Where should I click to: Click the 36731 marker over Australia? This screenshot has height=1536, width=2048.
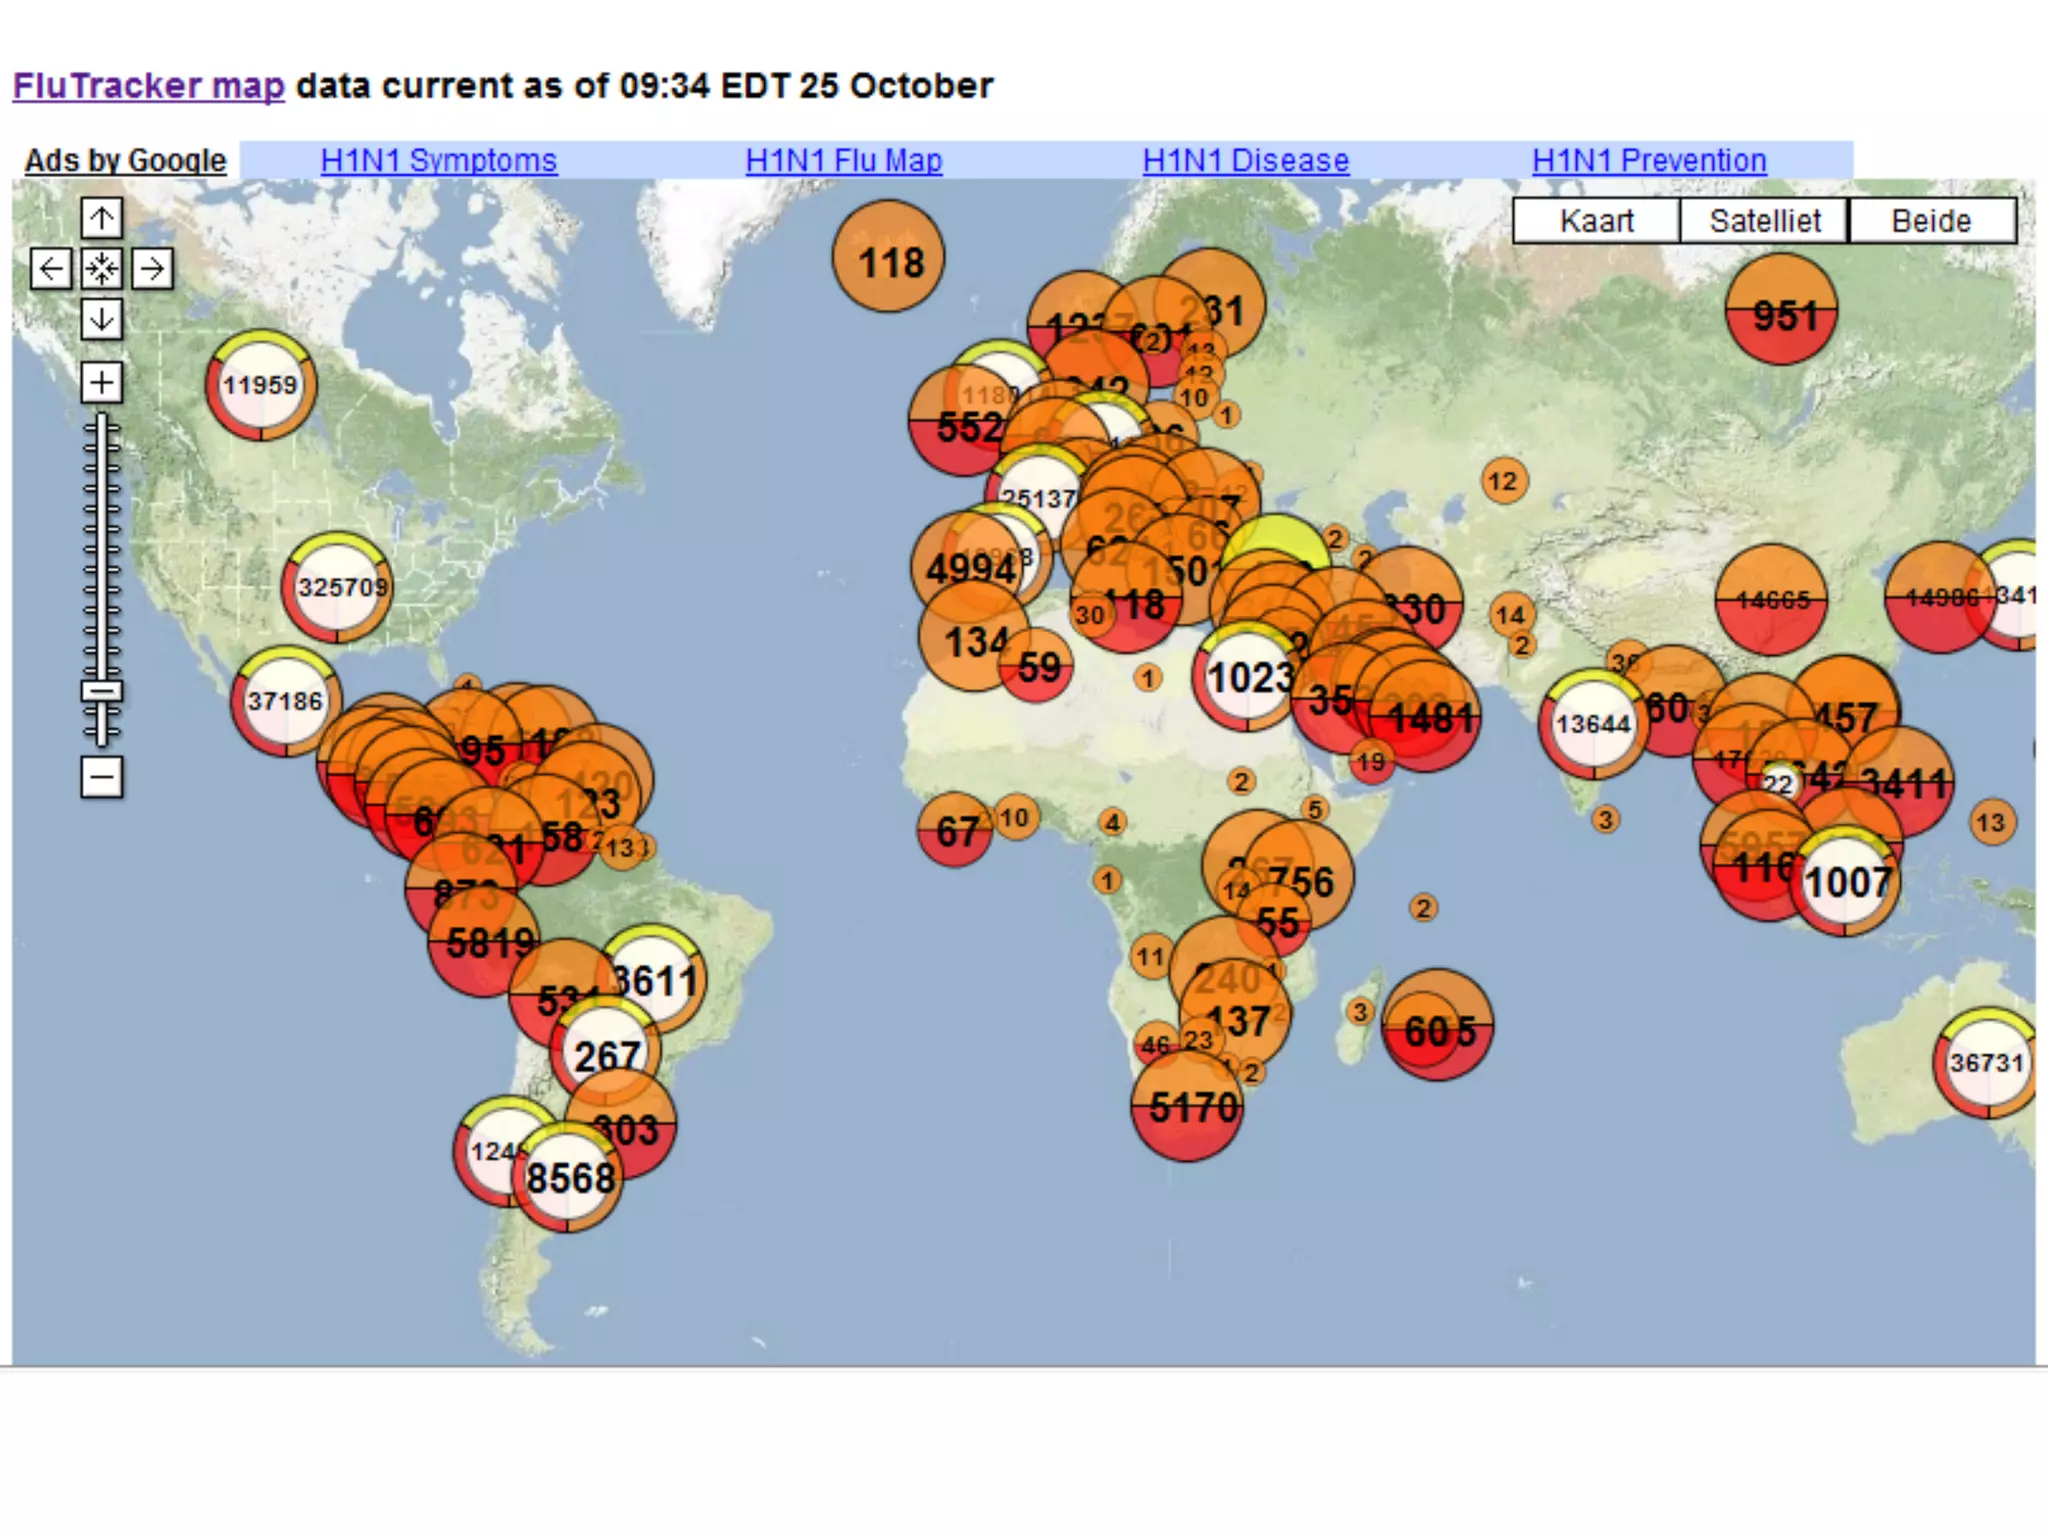coord(1986,1063)
